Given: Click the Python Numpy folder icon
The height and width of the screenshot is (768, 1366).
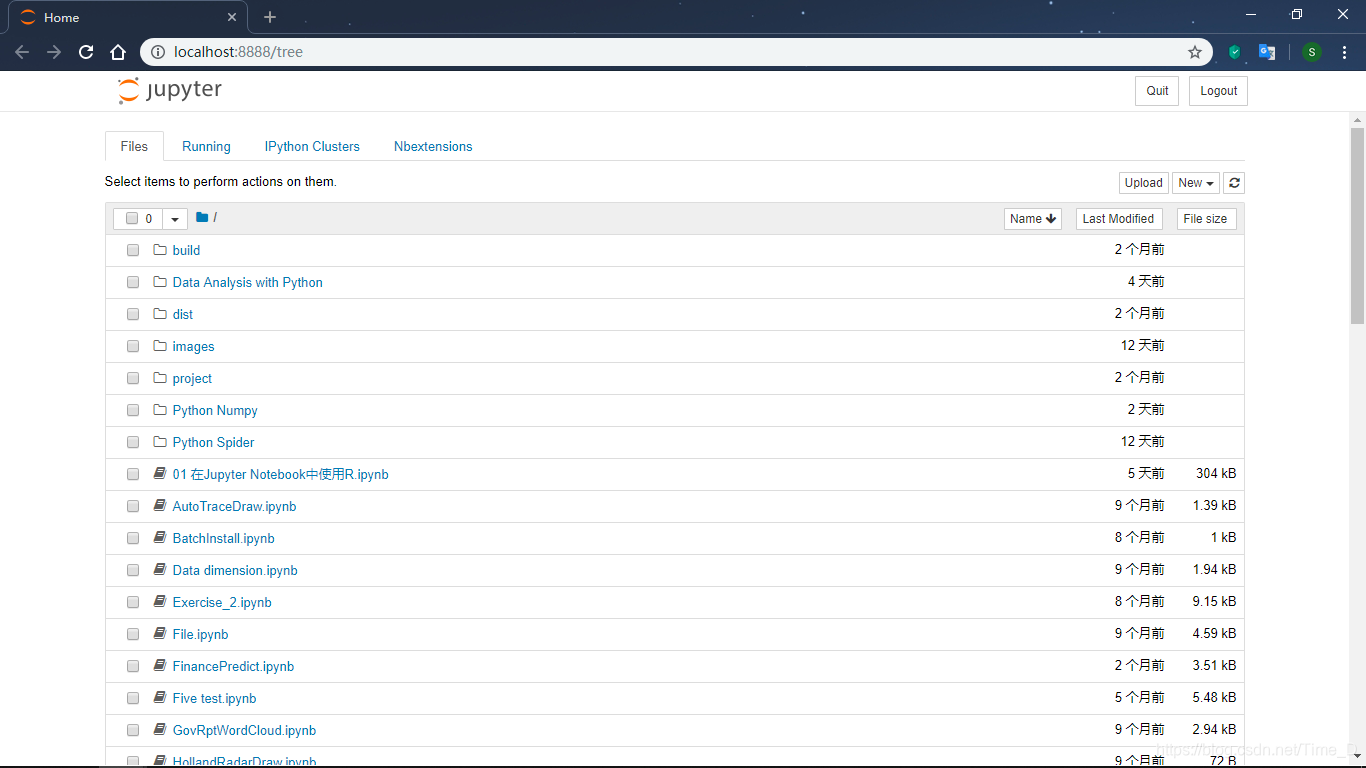Looking at the screenshot, I should pyautogui.click(x=160, y=410).
